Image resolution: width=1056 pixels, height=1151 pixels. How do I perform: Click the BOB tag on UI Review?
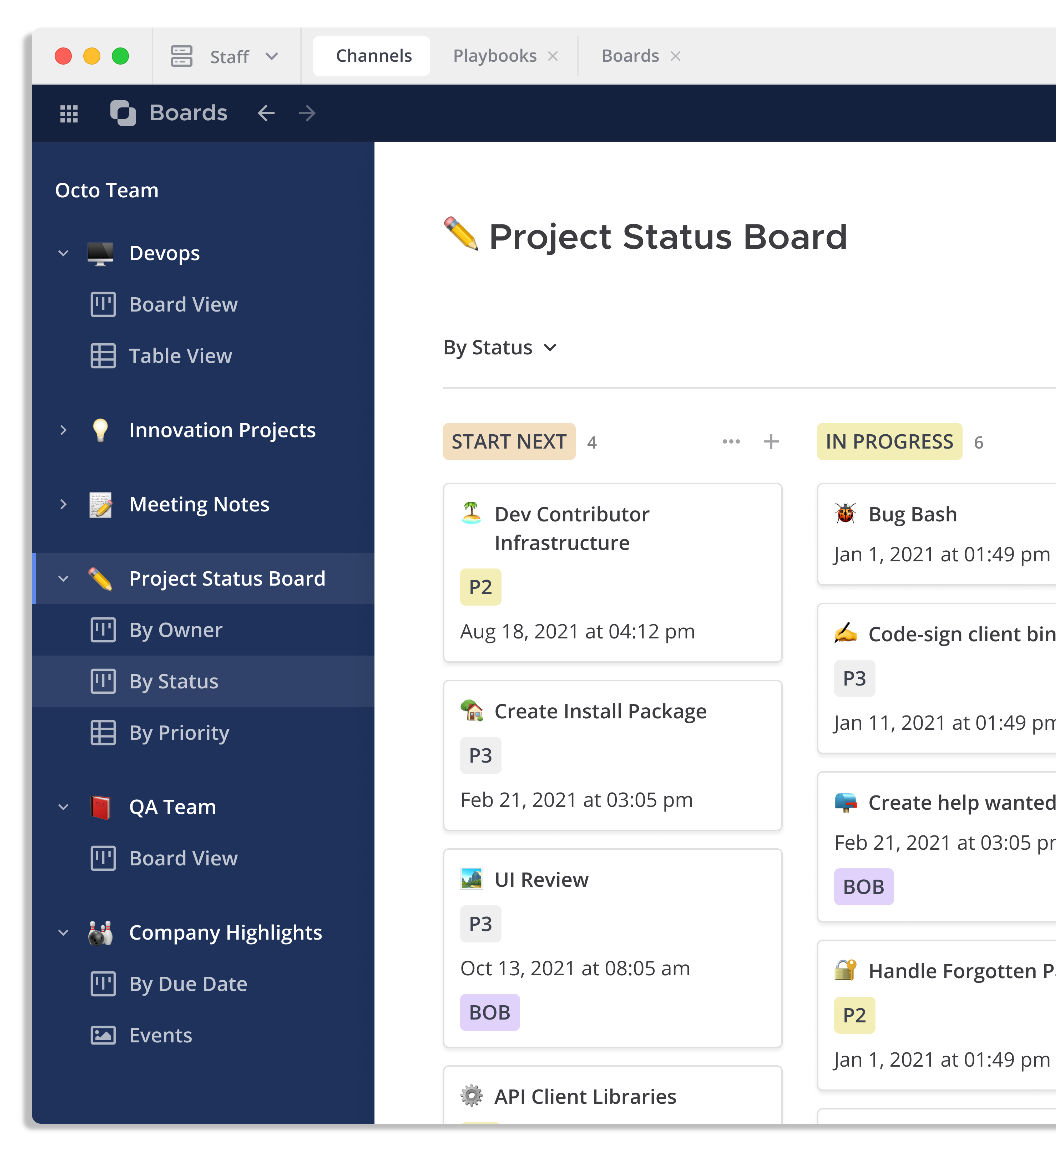pyautogui.click(x=490, y=1012)
